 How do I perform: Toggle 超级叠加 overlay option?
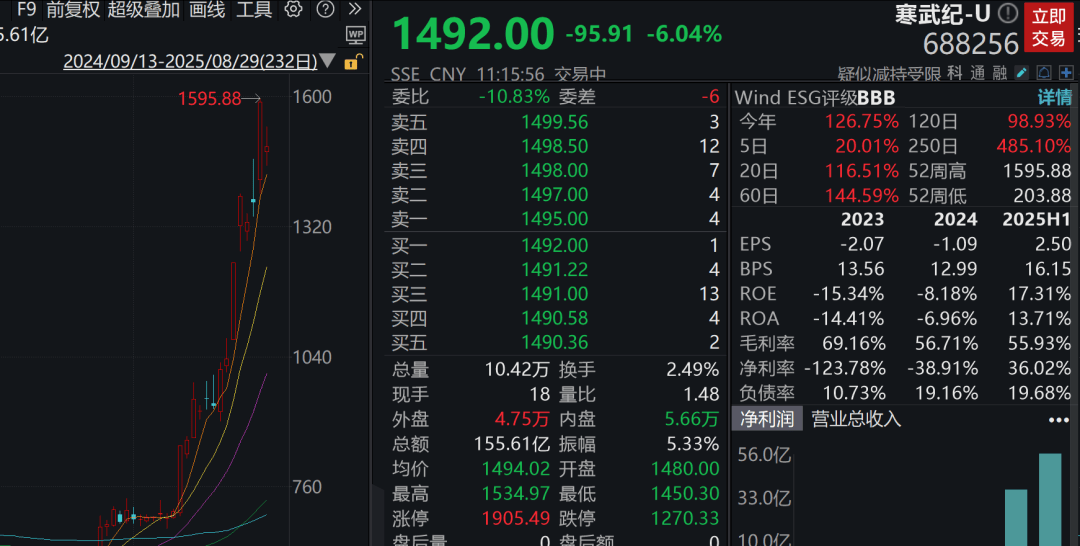pyautogui.click(x=144, y=10)
